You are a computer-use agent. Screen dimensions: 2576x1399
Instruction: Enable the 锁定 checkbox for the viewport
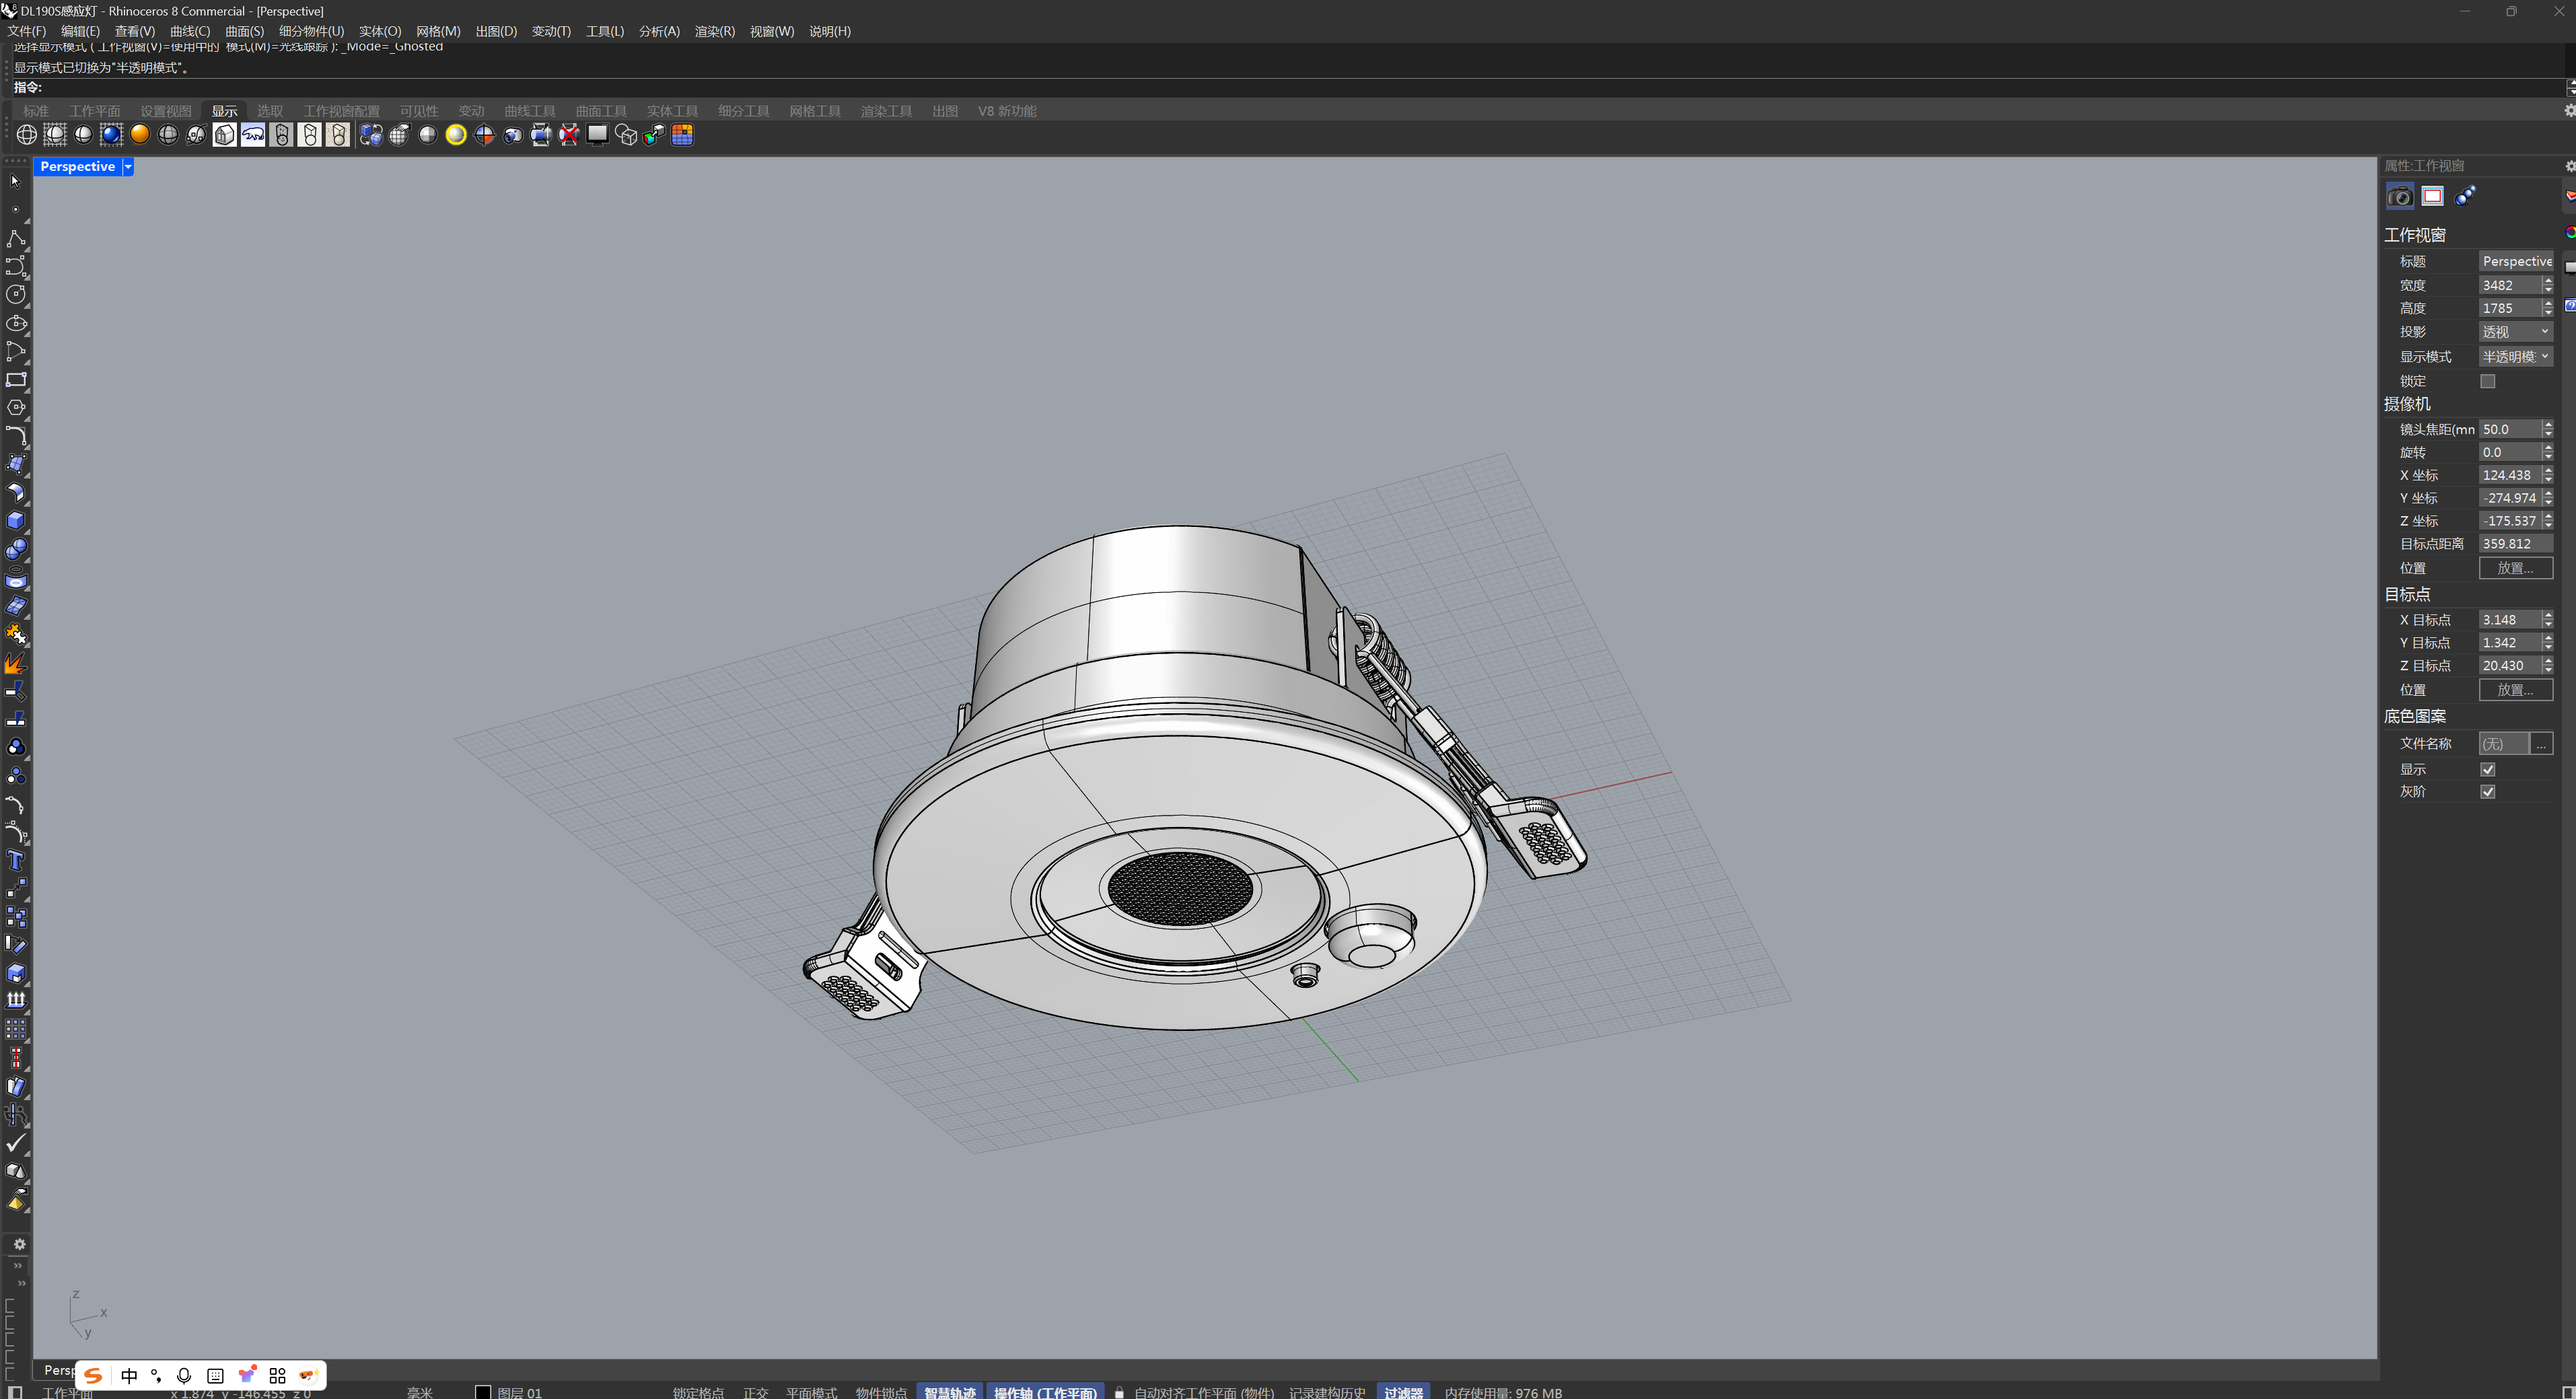point(2489,381)
